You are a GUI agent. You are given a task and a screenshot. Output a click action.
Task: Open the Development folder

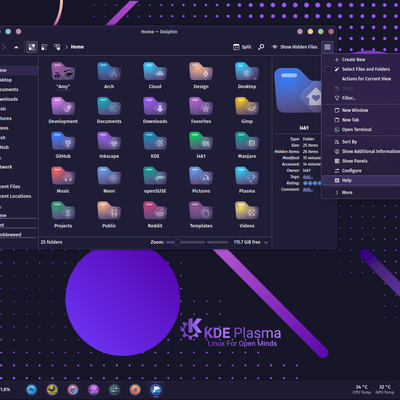[x=63, y=110]
